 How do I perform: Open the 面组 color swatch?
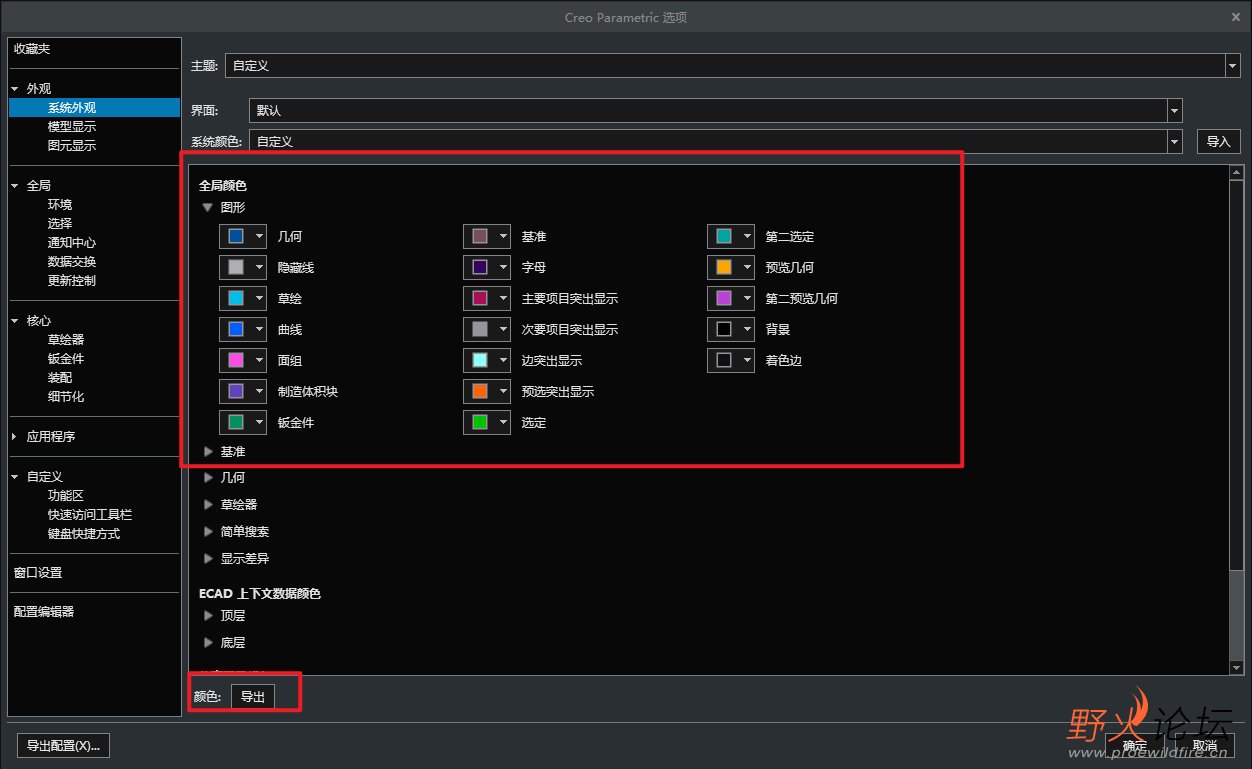coord(243,360)
